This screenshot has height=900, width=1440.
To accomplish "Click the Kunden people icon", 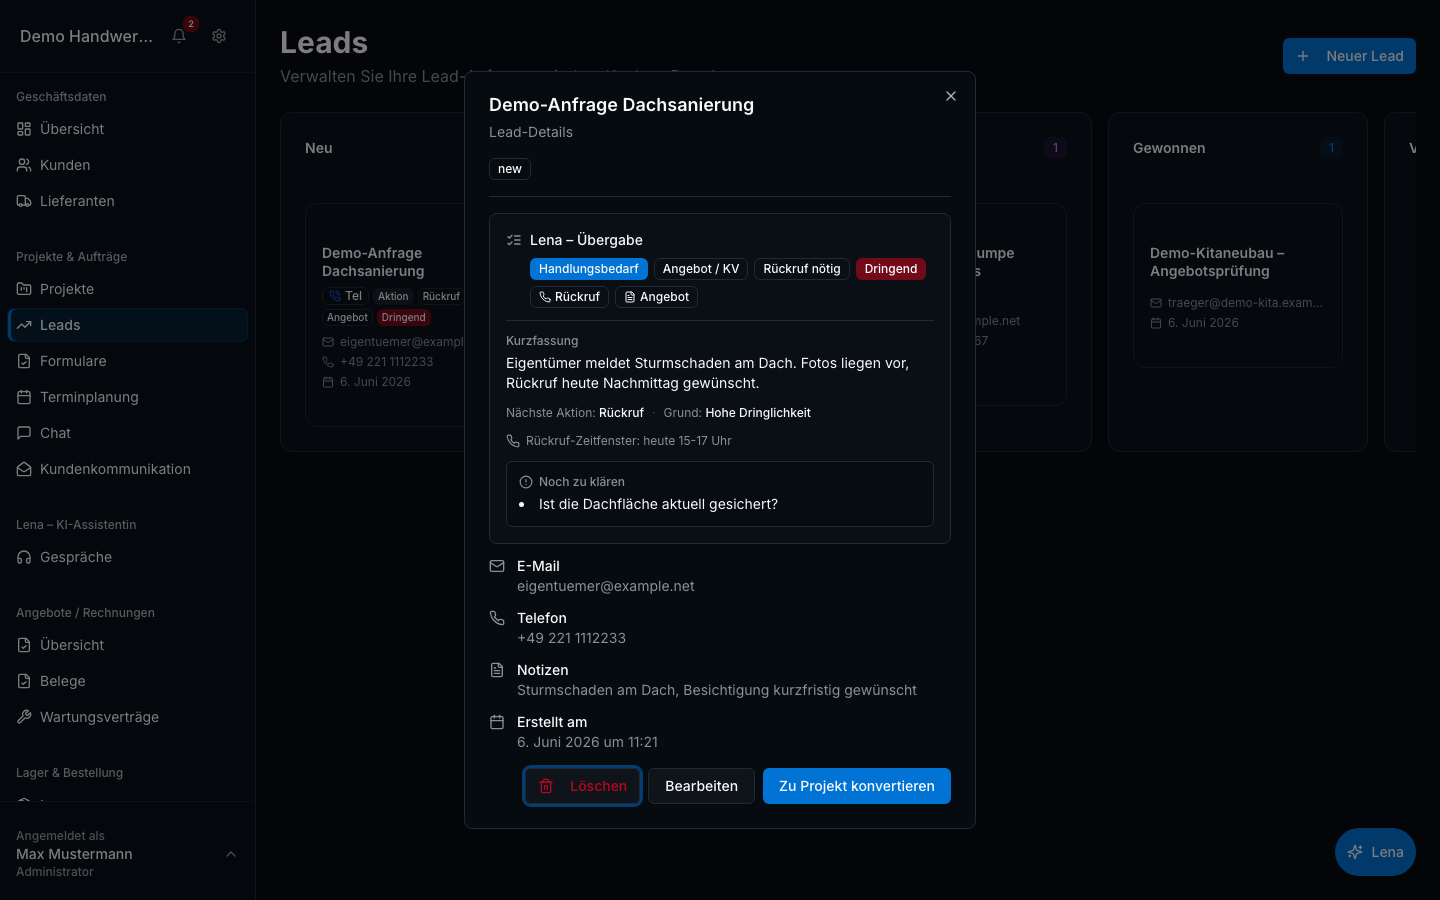I will pyautogui.click(x=24, y=165).
